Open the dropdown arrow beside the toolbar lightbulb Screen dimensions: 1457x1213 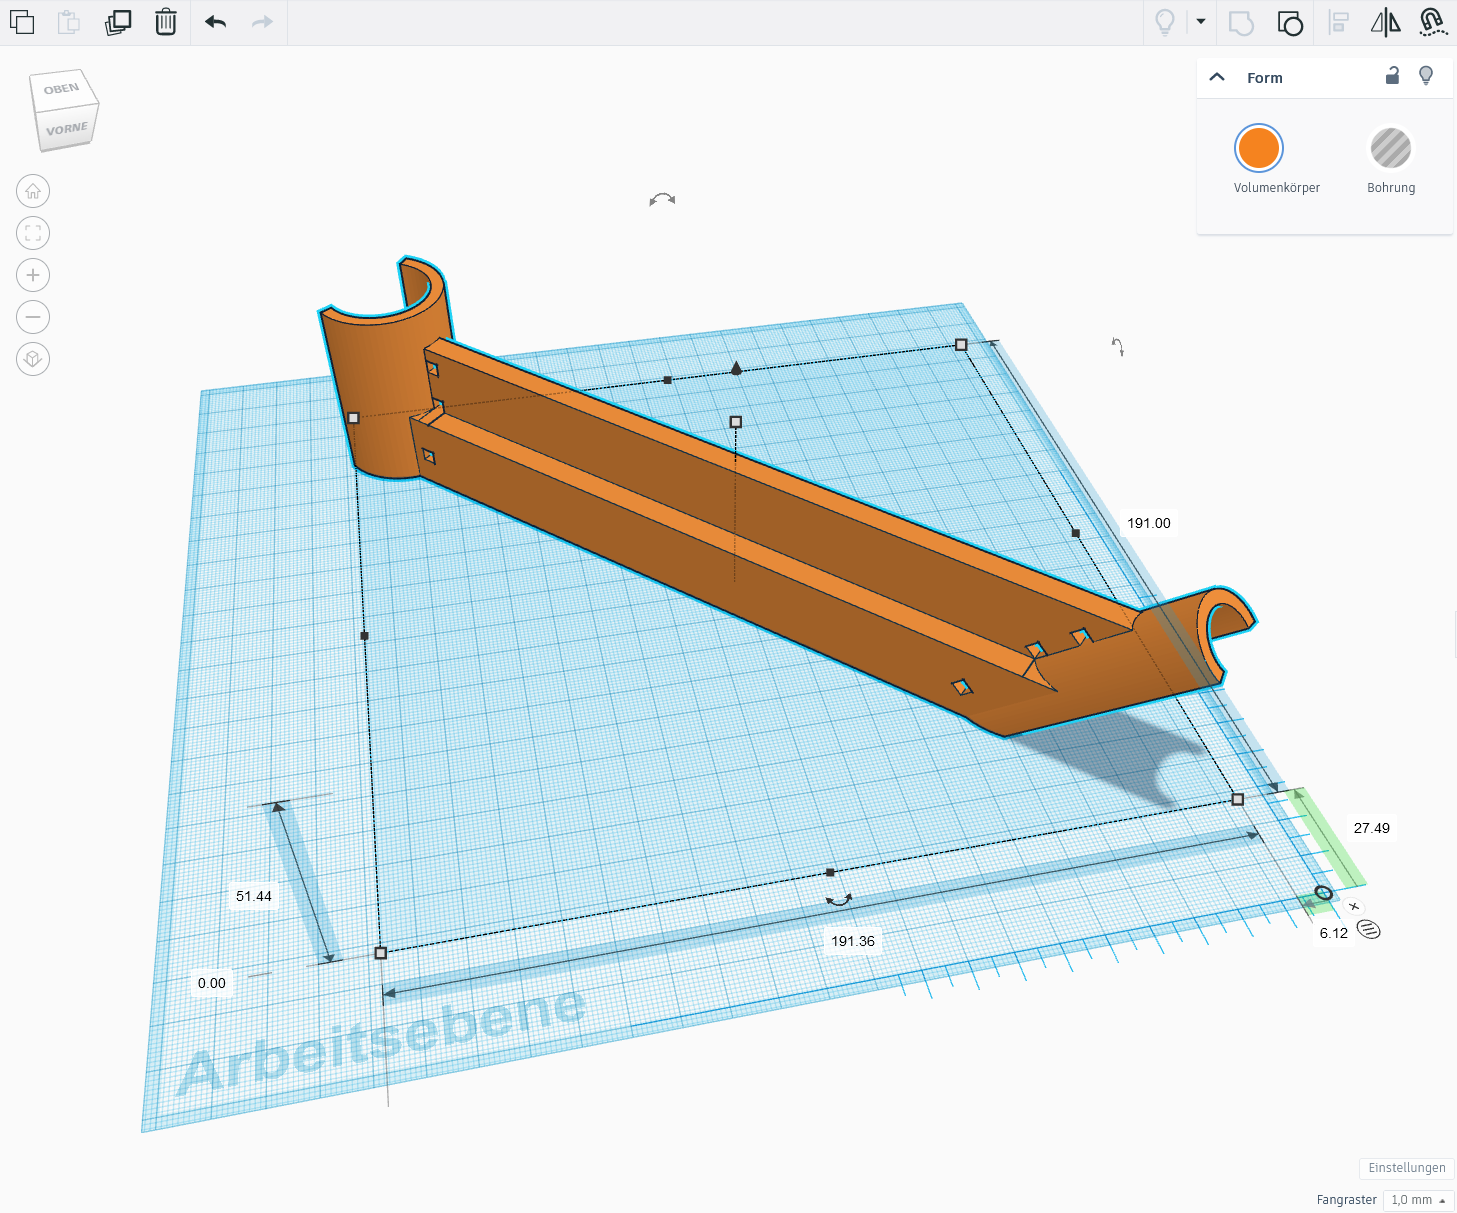point(1201,21)
